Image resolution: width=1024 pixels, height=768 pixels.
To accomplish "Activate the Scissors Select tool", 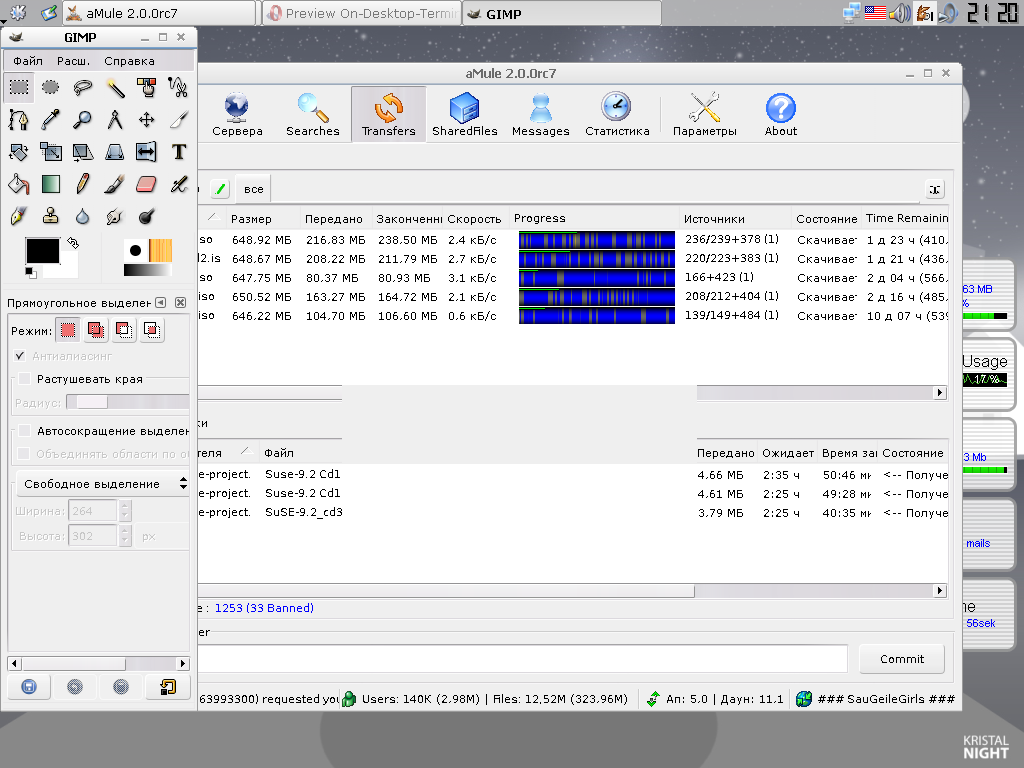I will [178, 87].
